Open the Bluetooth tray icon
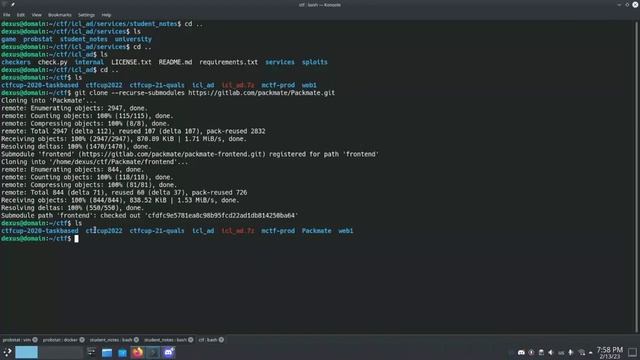640x360 pixels. (x=571, y=352)
